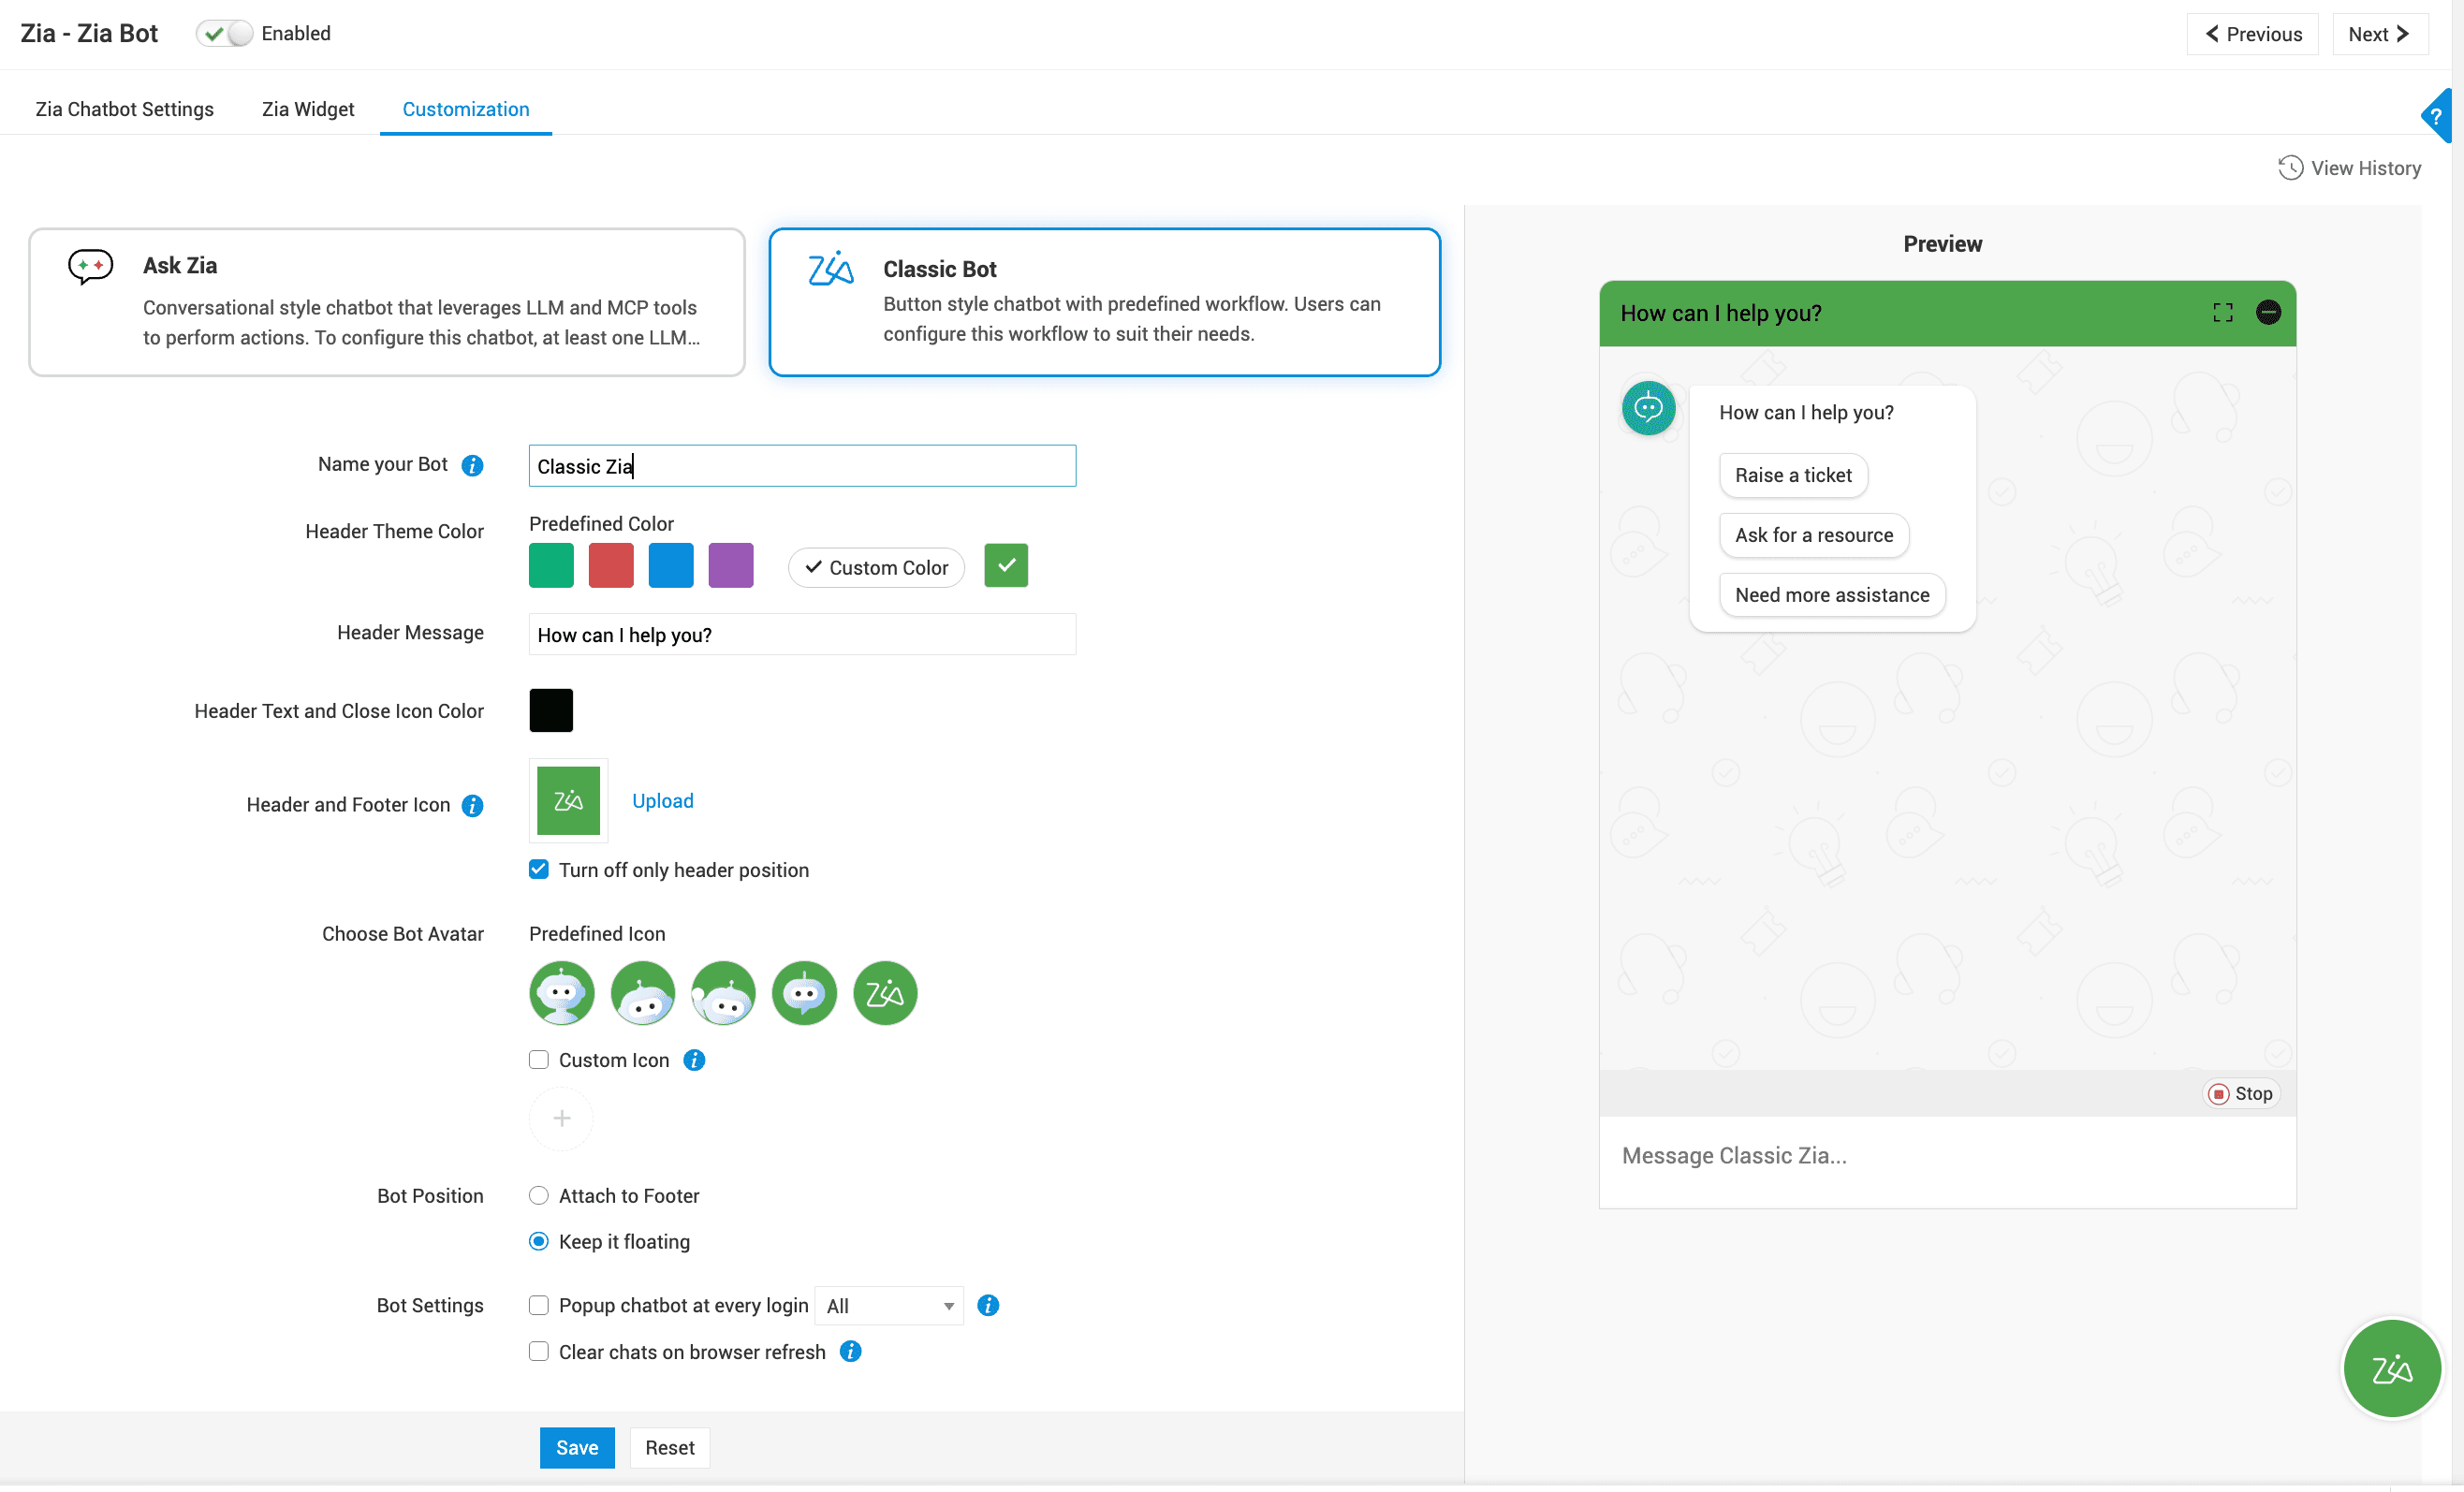Select the third waving robot avatar
Image resolution: width=2464 pixels, height=1492 pixels.
tap(723, 993)
